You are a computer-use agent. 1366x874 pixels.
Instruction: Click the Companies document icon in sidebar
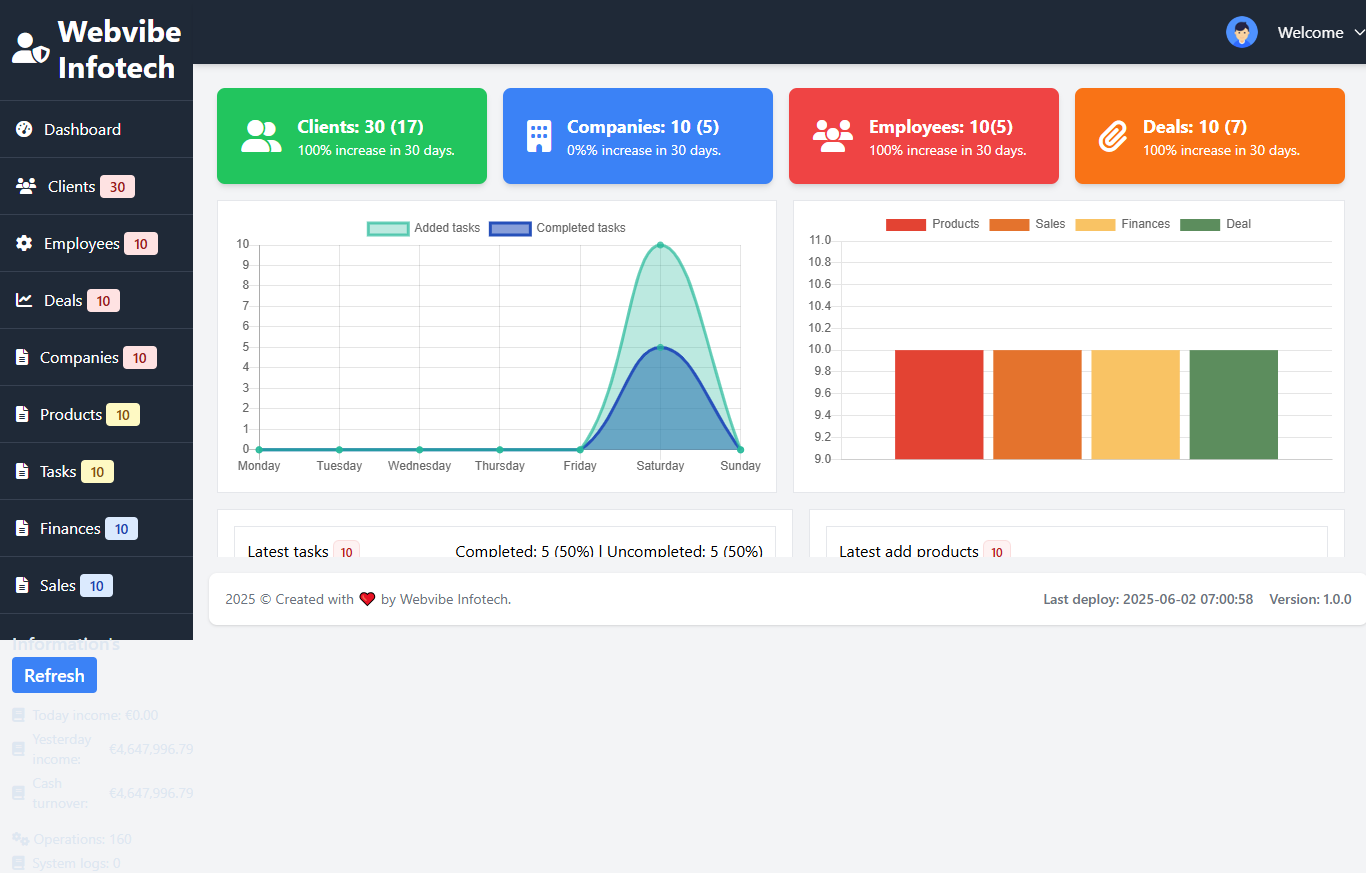pos(22,357)
